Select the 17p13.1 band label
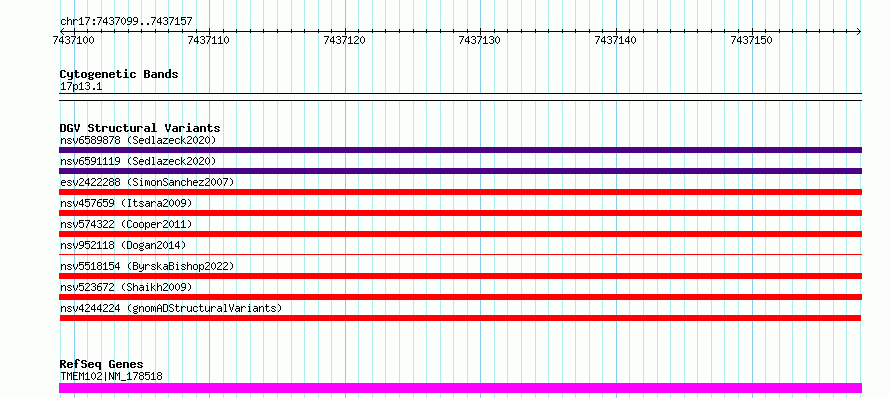 (x=81, y=87)
